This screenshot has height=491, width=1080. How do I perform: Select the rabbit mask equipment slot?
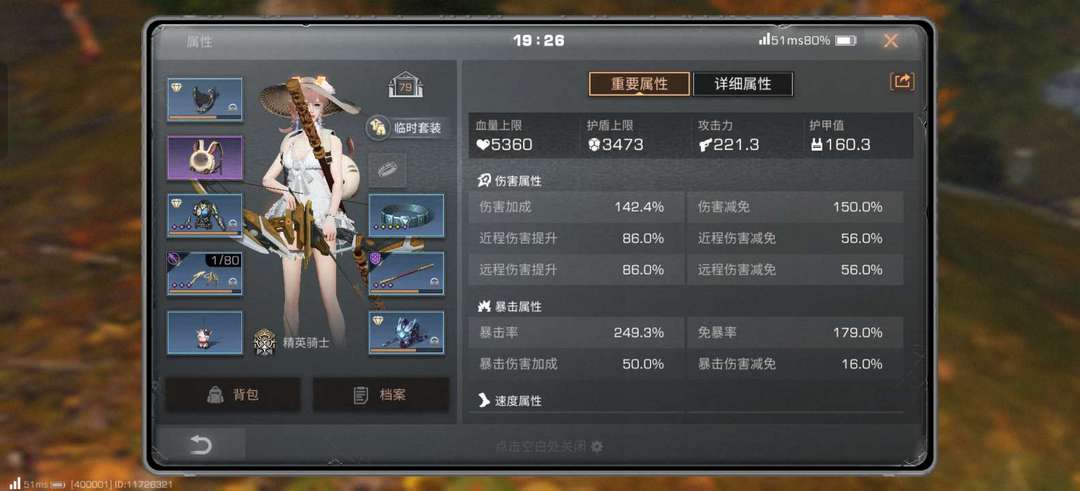[205, 158]
